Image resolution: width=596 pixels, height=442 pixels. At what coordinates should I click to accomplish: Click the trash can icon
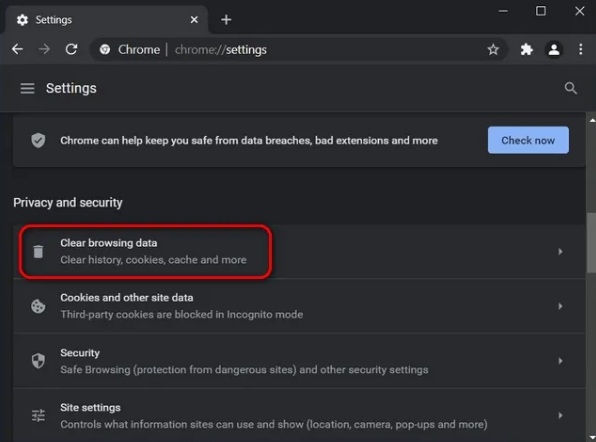coord(38,251)
